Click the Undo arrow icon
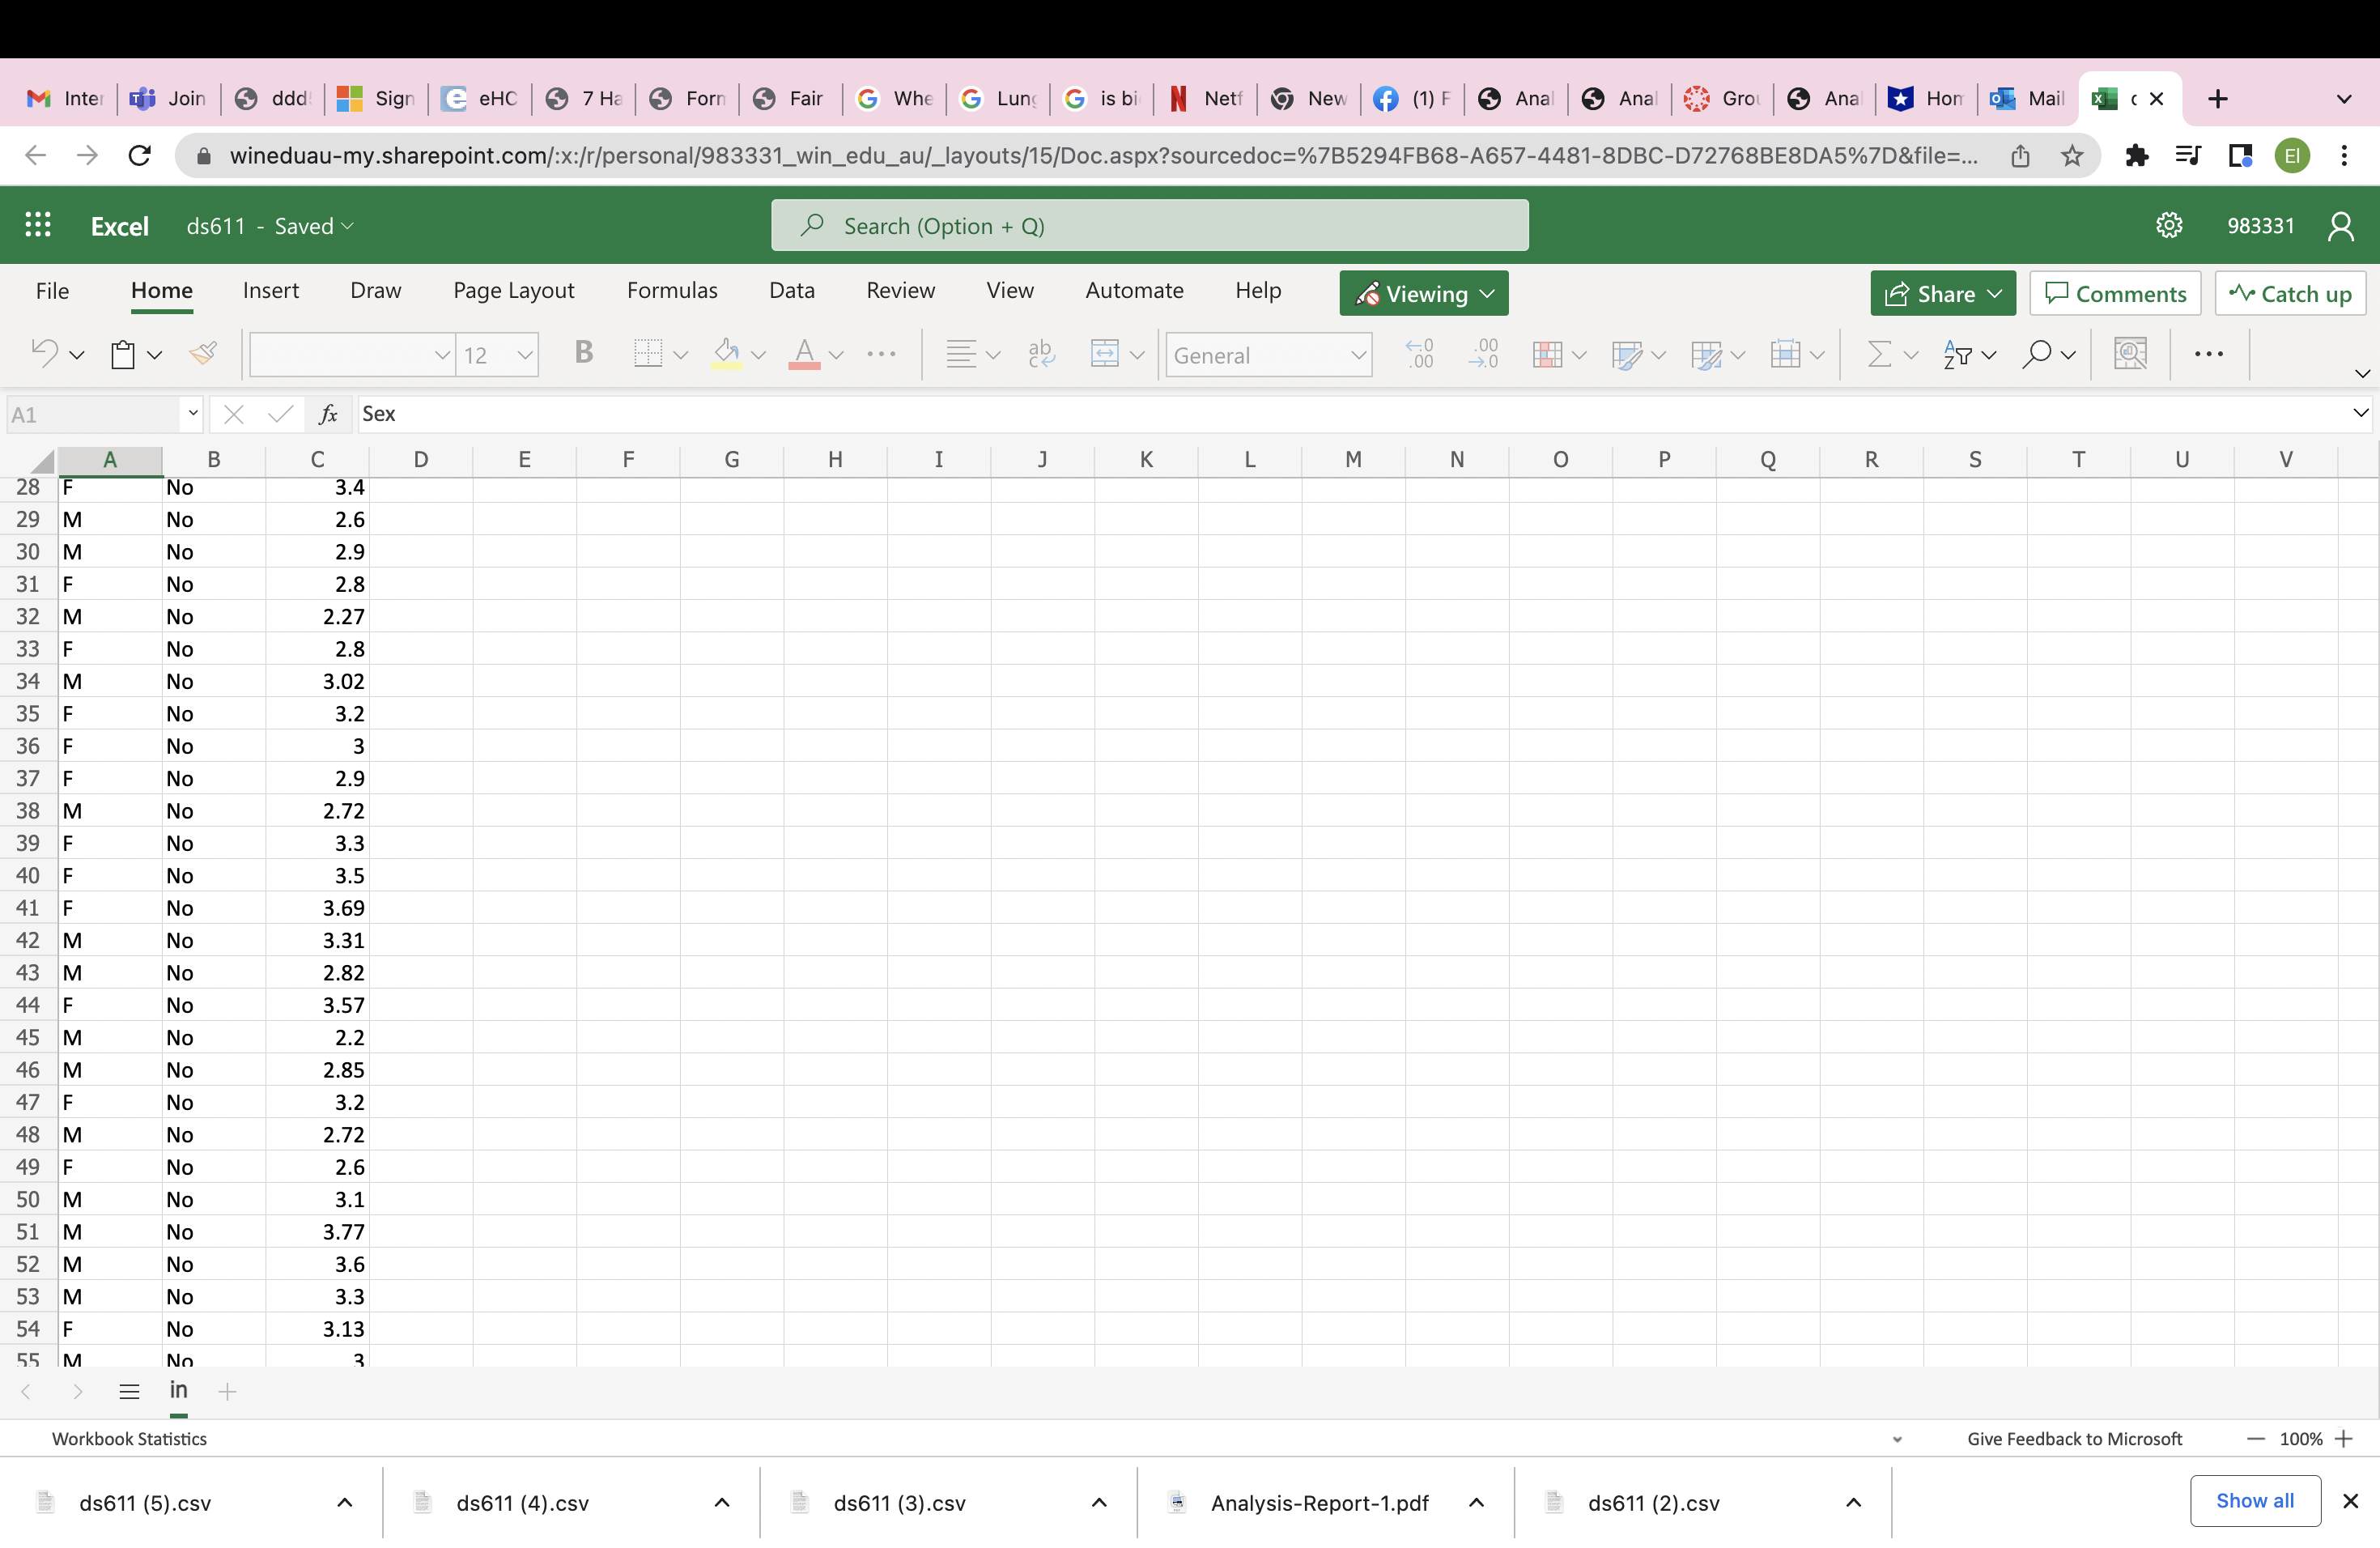Screen dimensions: 2380x1548 44,353
